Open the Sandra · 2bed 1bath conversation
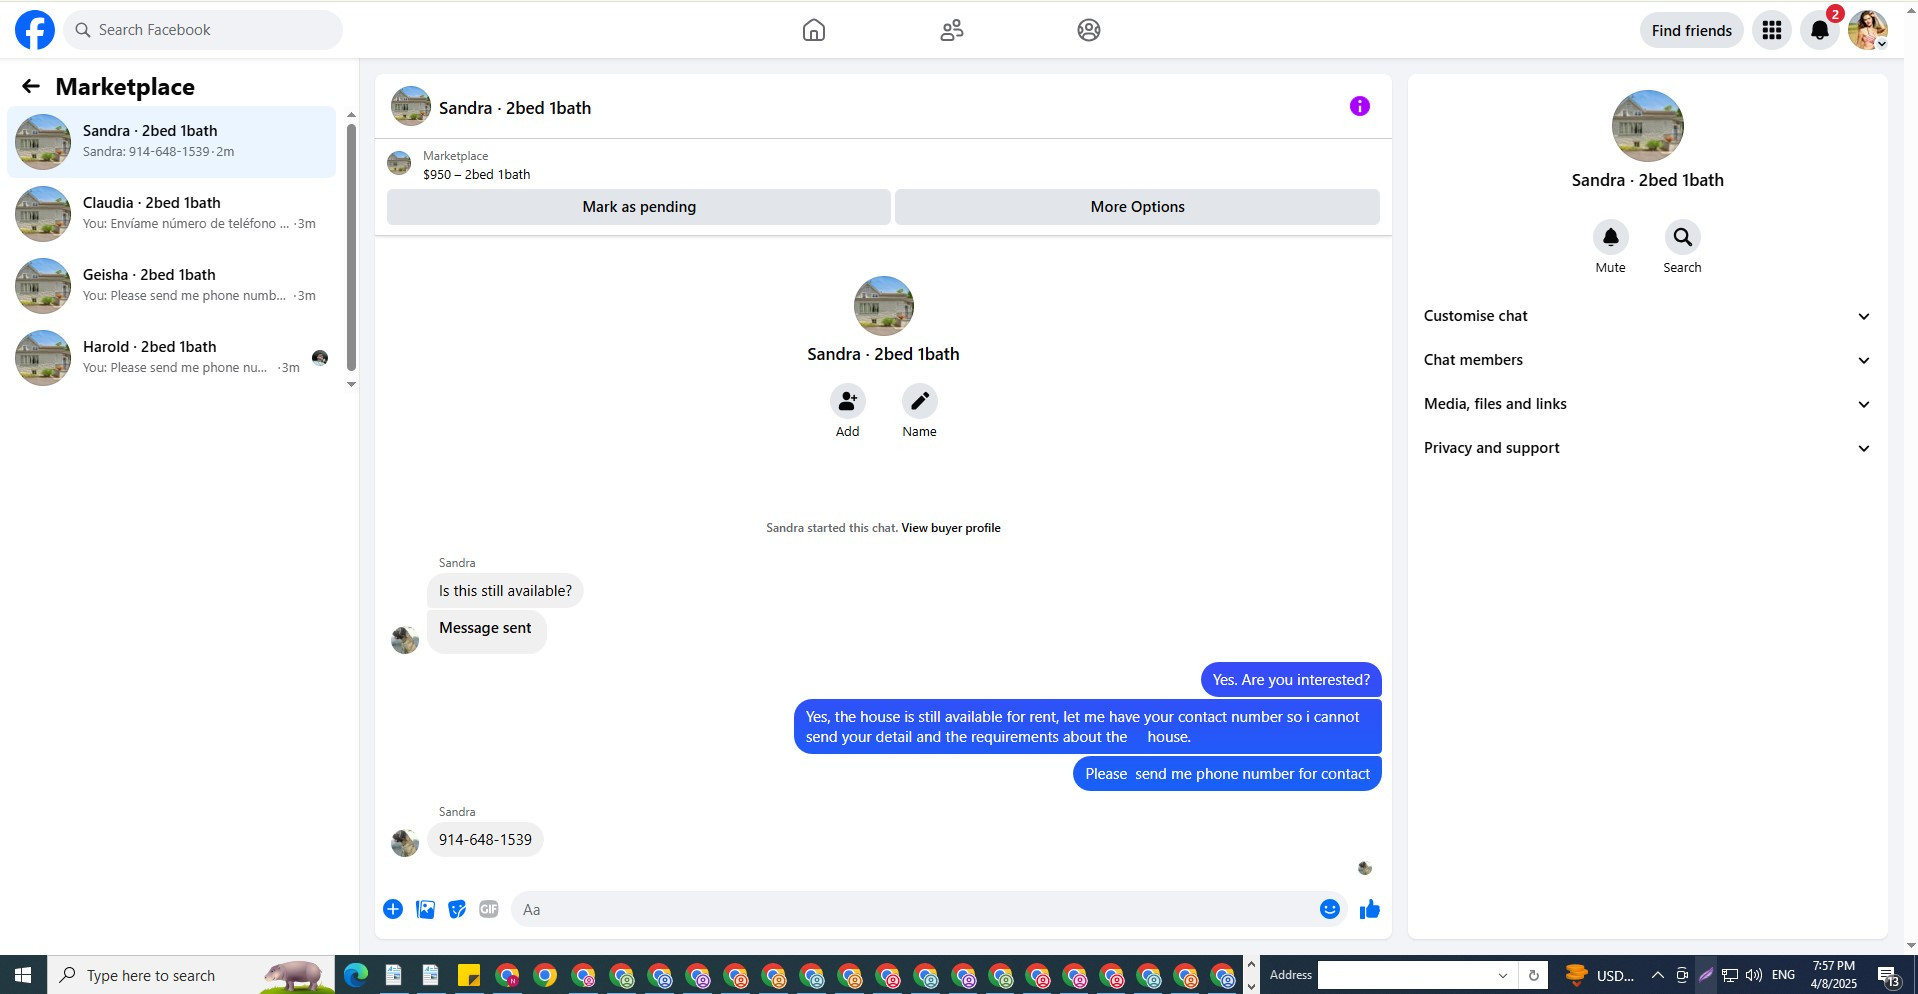1918x994 pixels. (172, 141)
